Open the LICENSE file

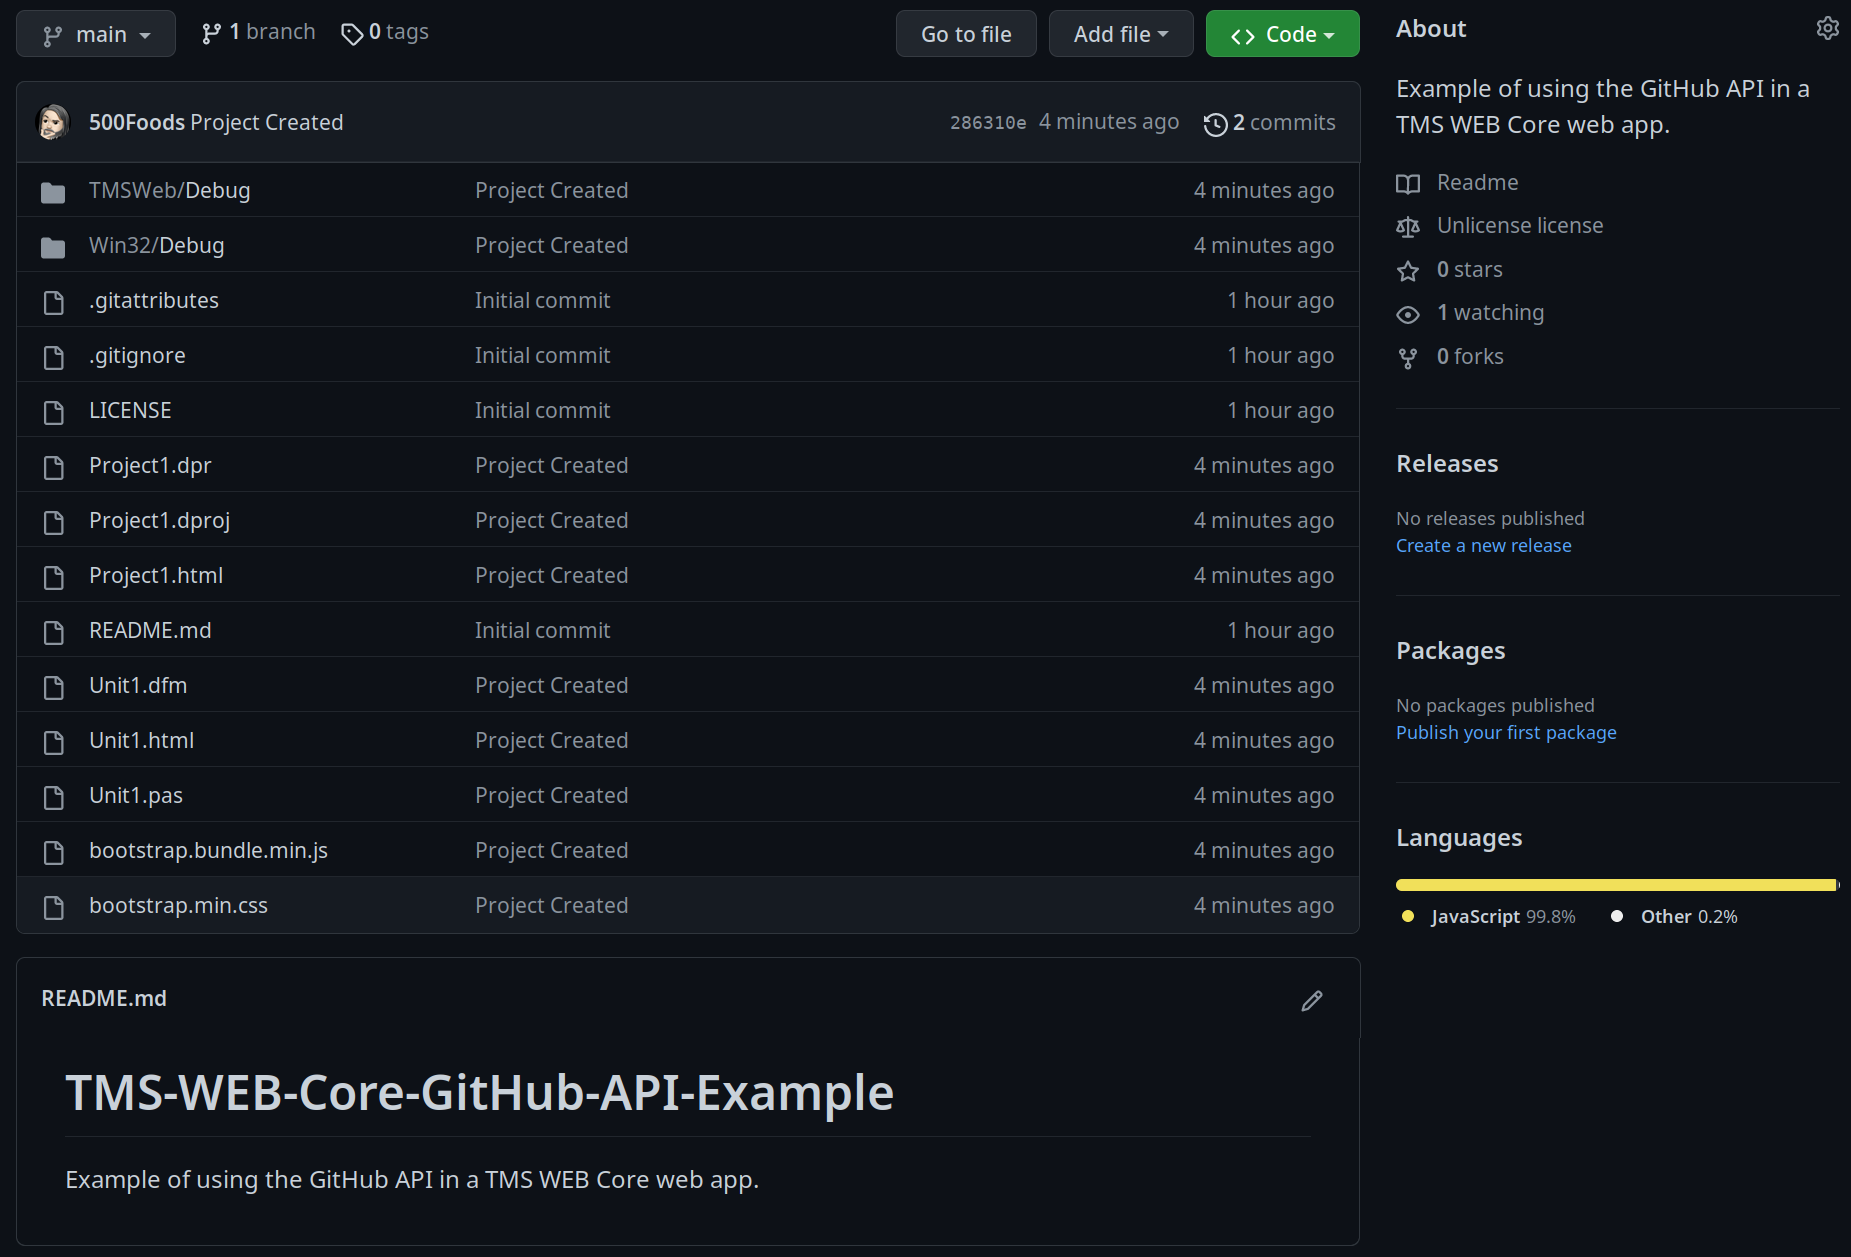tap(130, 410)
